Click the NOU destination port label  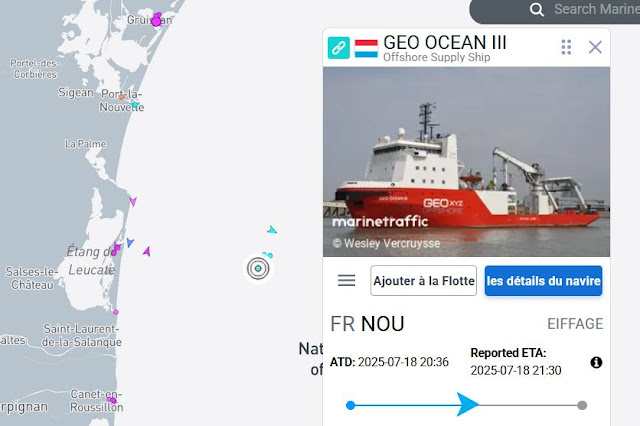(382, 324)
